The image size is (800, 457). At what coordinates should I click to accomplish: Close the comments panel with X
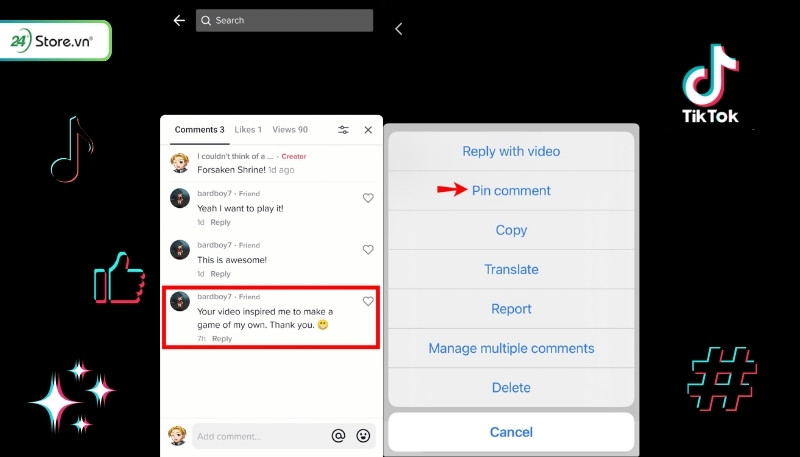[x=368, y=130]
